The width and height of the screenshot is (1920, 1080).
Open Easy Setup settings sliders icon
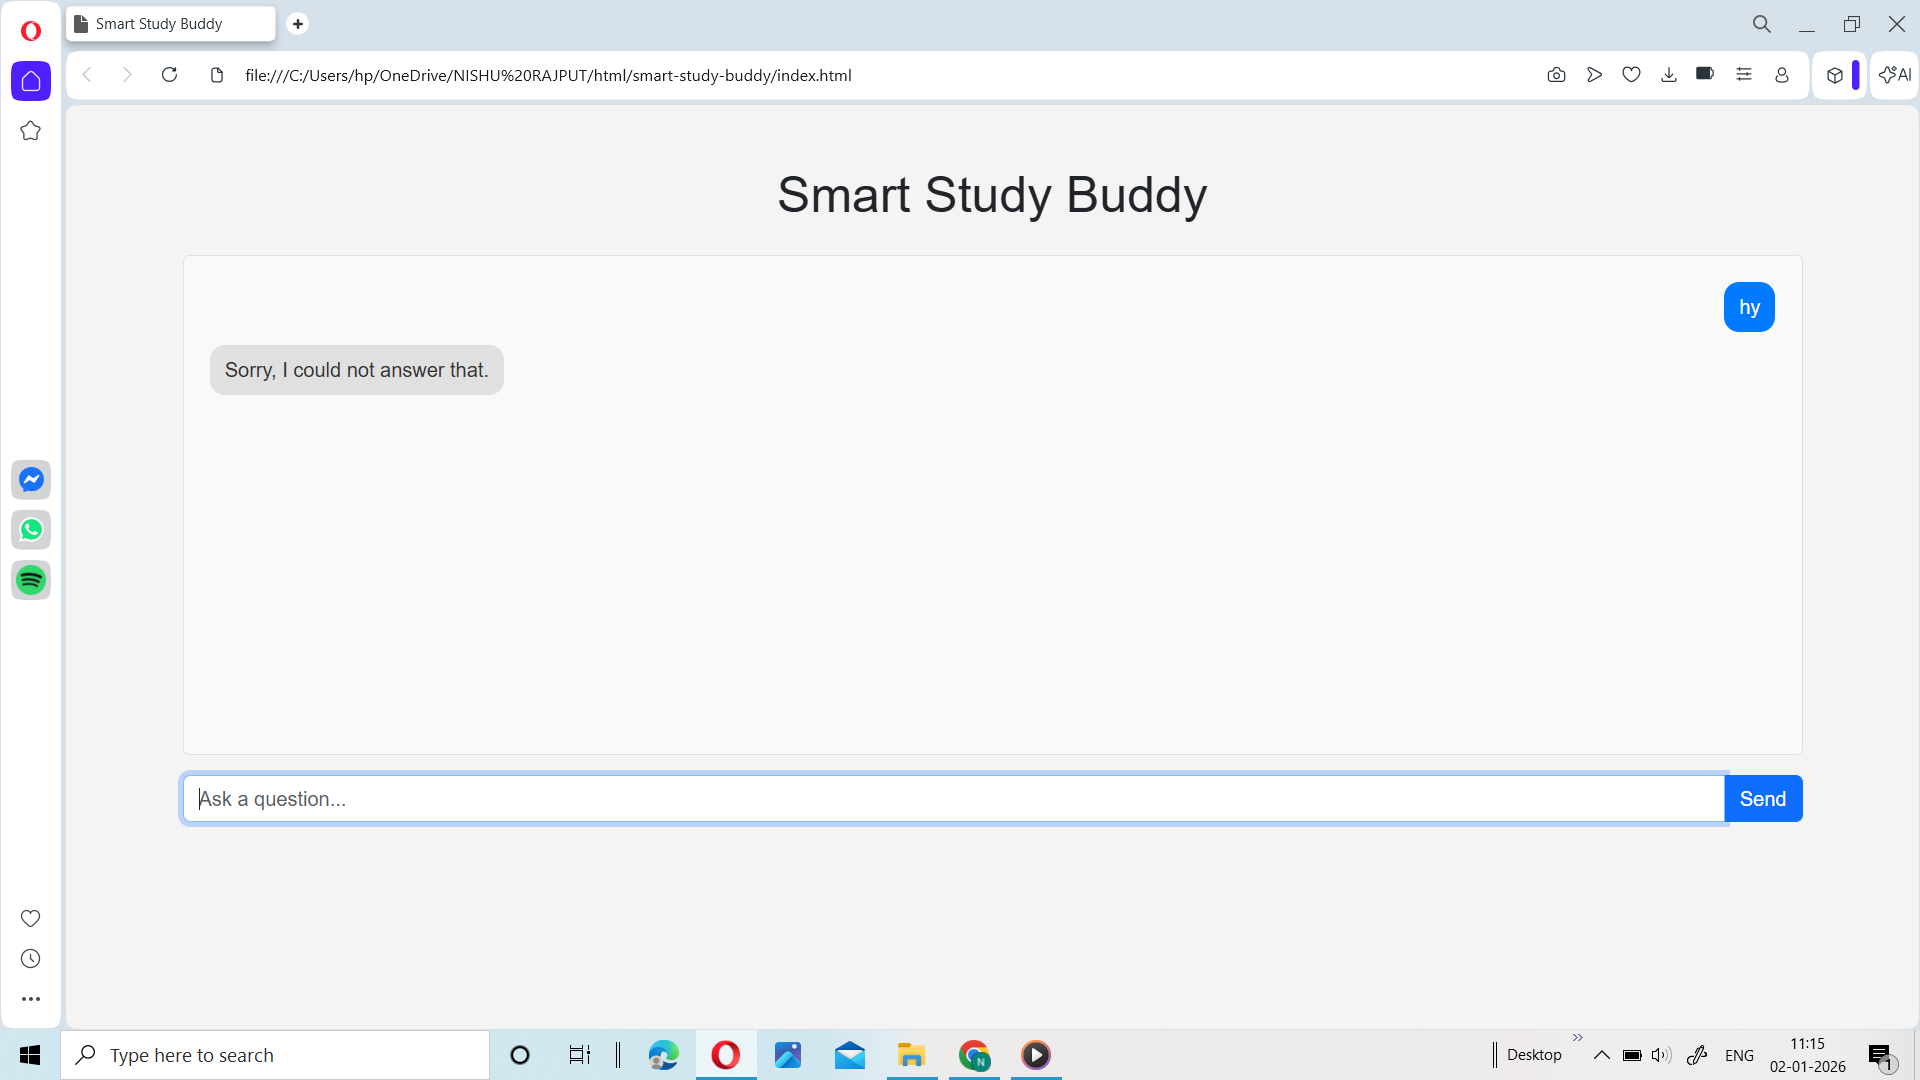(x=1744, y=75)
